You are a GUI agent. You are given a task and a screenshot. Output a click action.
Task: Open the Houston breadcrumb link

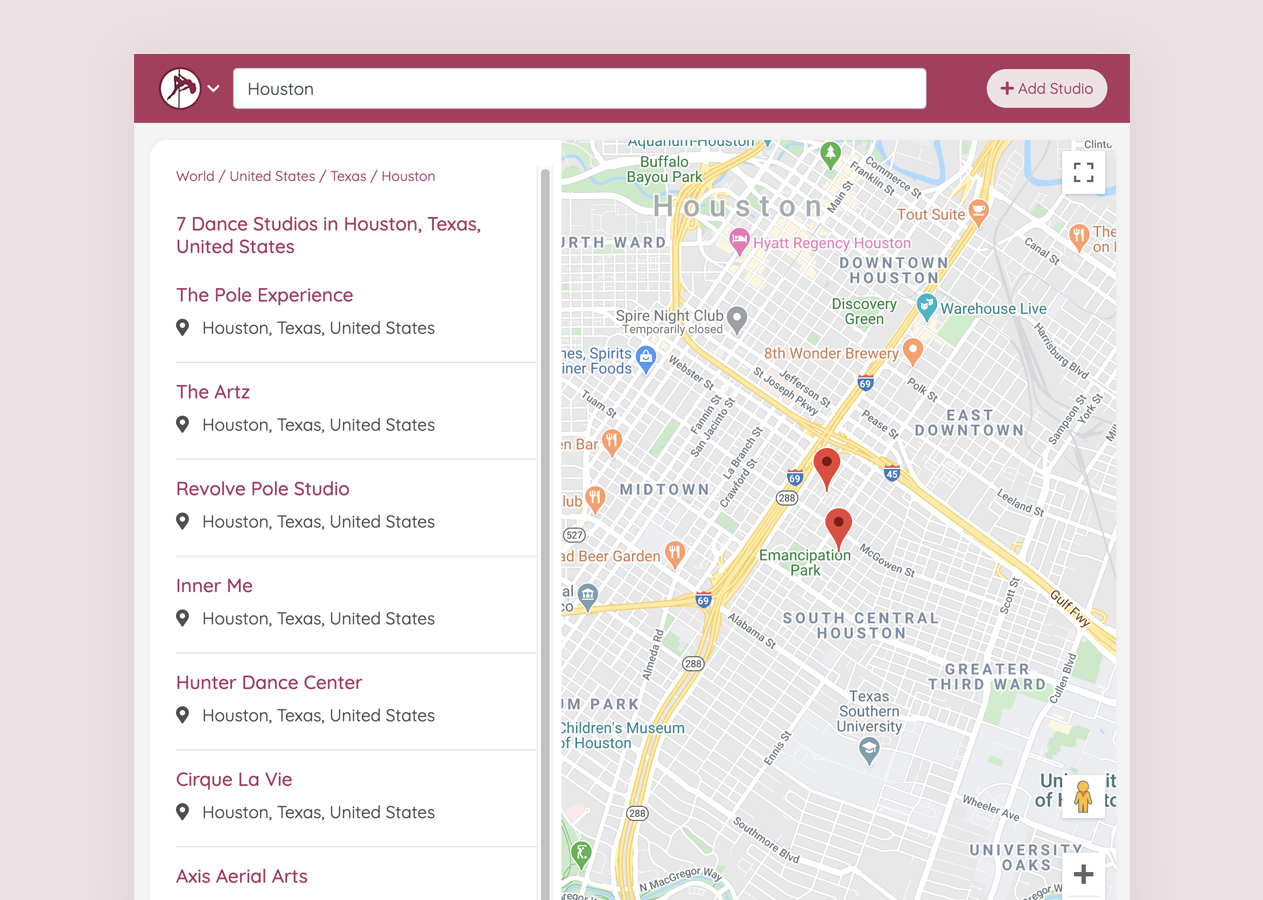pos(408,176)
